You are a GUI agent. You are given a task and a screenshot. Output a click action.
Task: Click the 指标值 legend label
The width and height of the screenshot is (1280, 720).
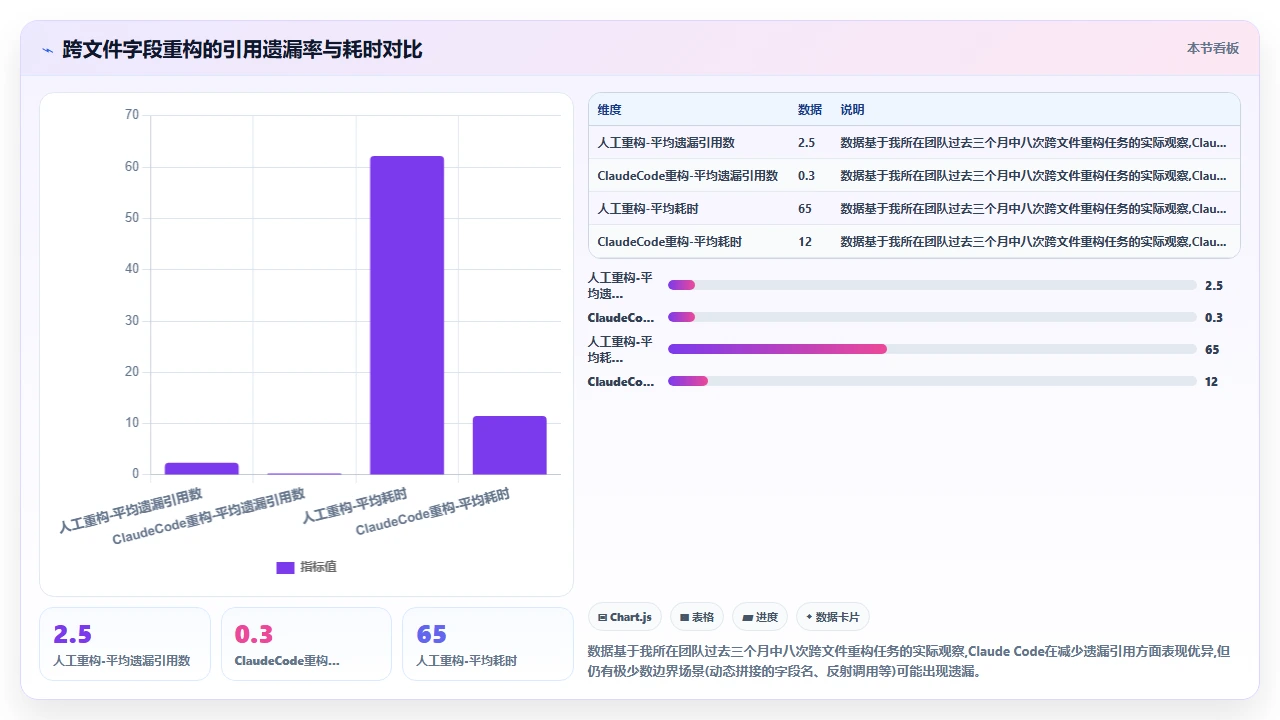click(x=319, y=567)
